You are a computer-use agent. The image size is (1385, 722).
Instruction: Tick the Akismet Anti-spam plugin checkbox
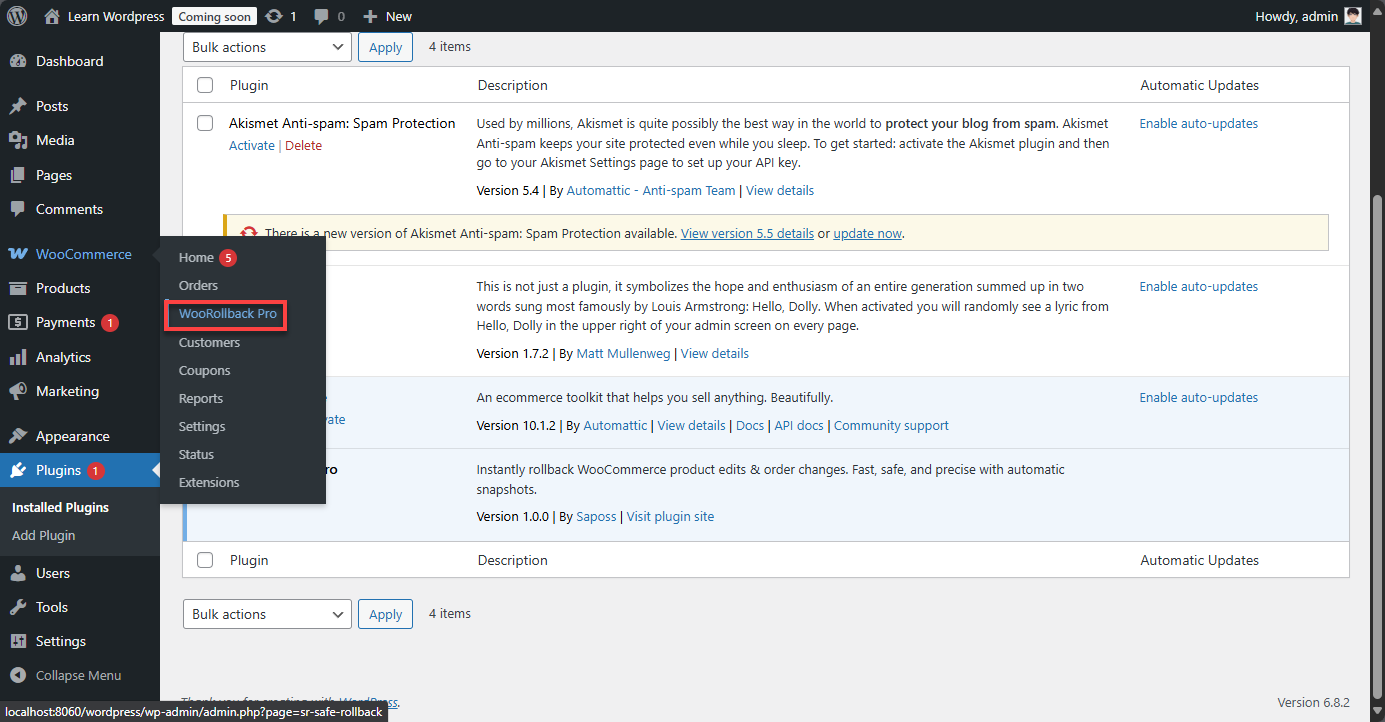(205, 123)
